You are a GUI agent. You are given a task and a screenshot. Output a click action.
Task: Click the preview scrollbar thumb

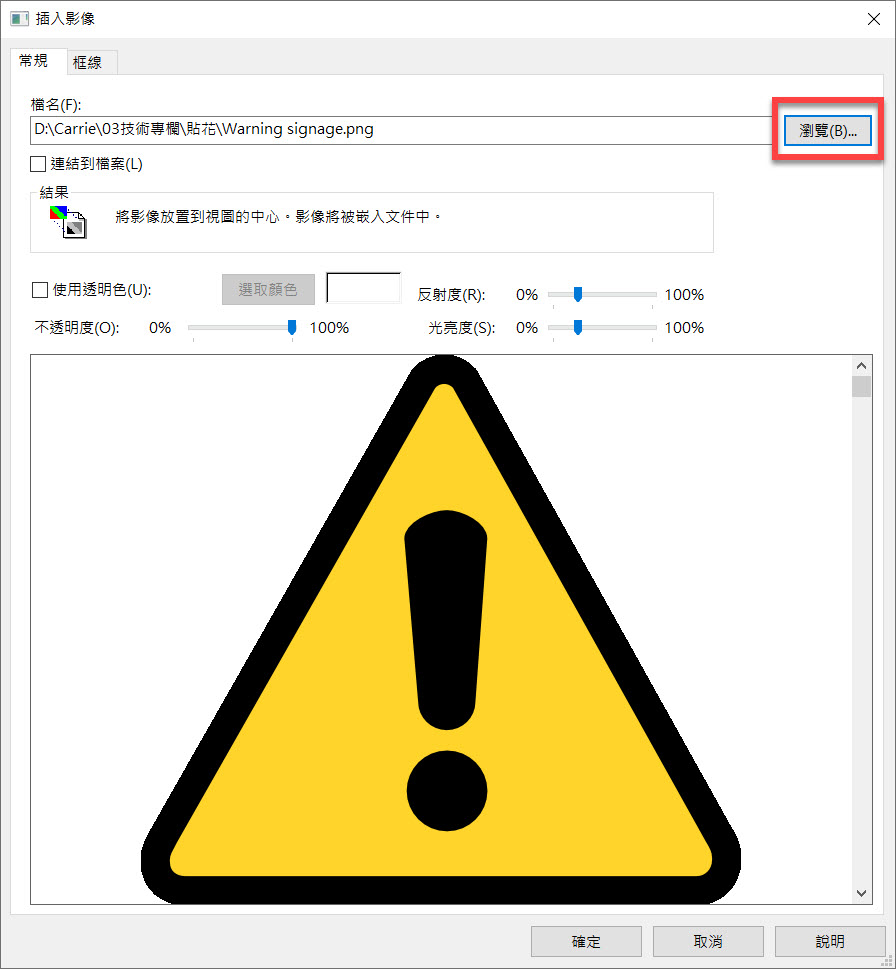coord(861,386)
